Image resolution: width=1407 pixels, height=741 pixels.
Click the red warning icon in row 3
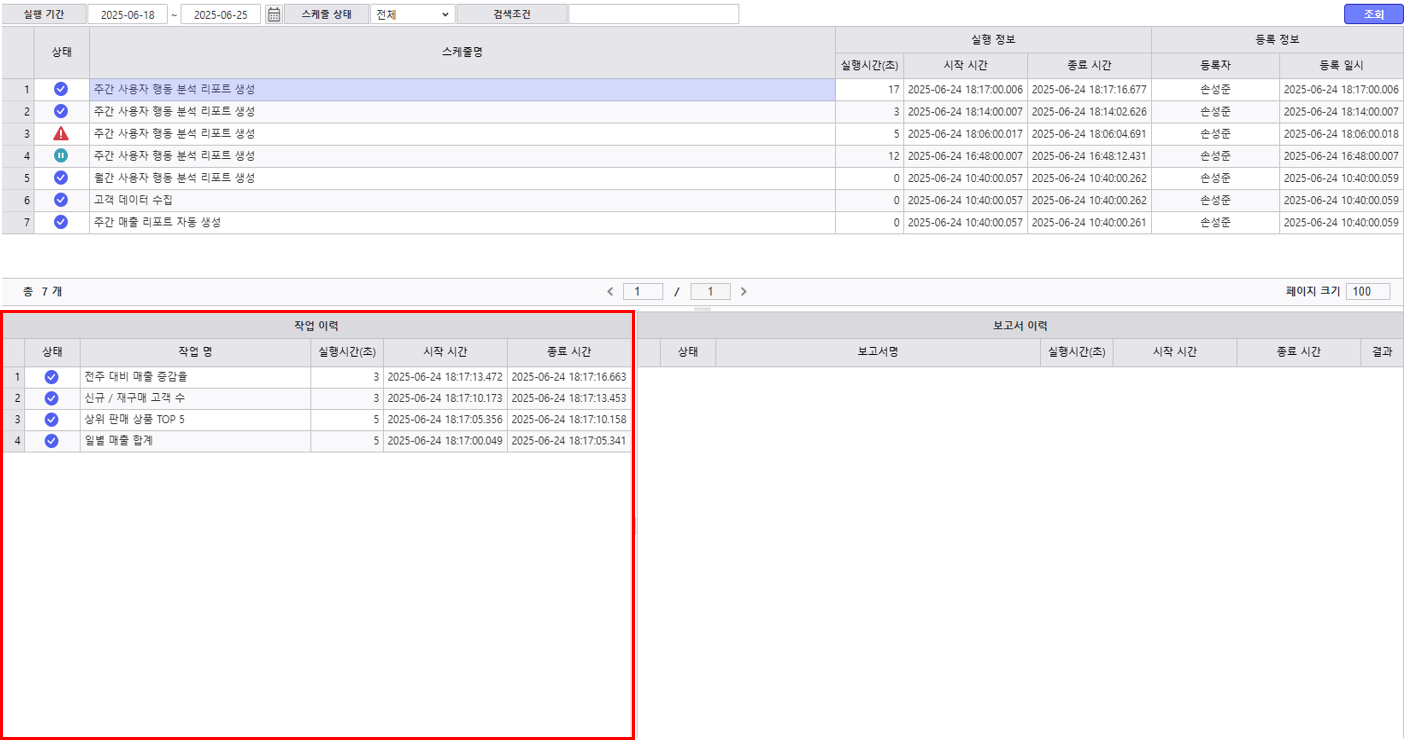point(61,133)
